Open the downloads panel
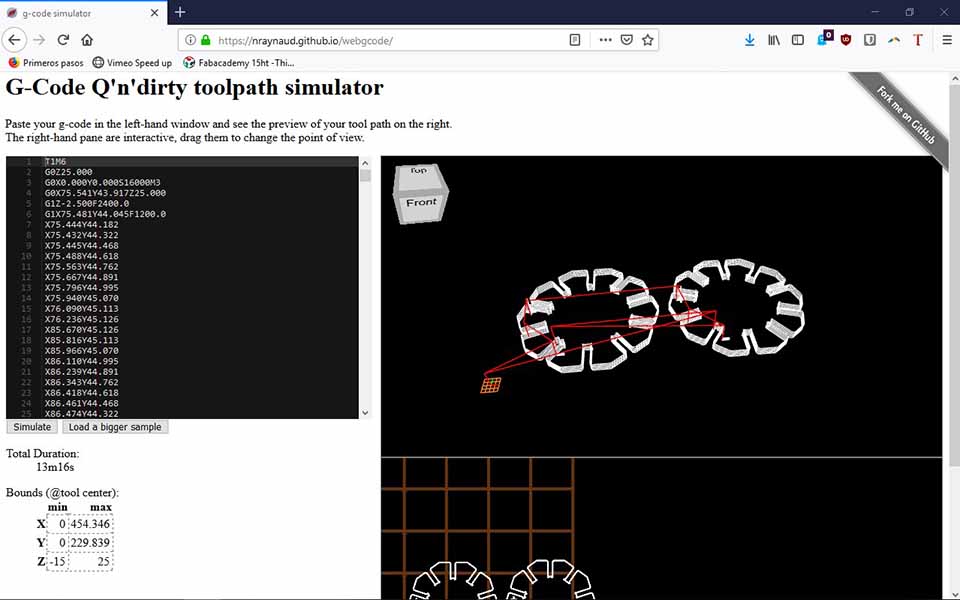This screenshot has height=600, width=960. [x=749, y=40]
